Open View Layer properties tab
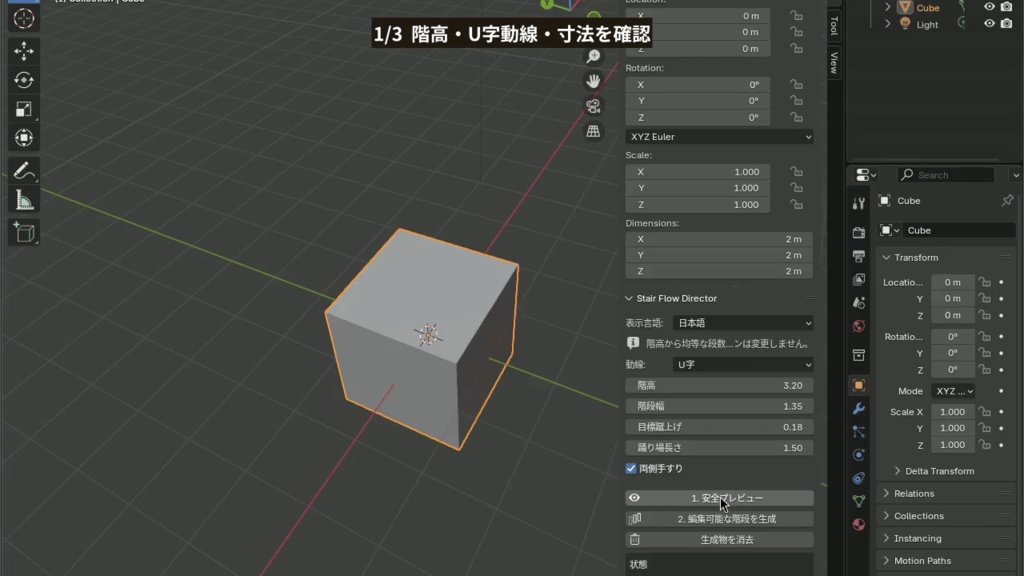This screenshot has height=576, width=1024. 859,280
